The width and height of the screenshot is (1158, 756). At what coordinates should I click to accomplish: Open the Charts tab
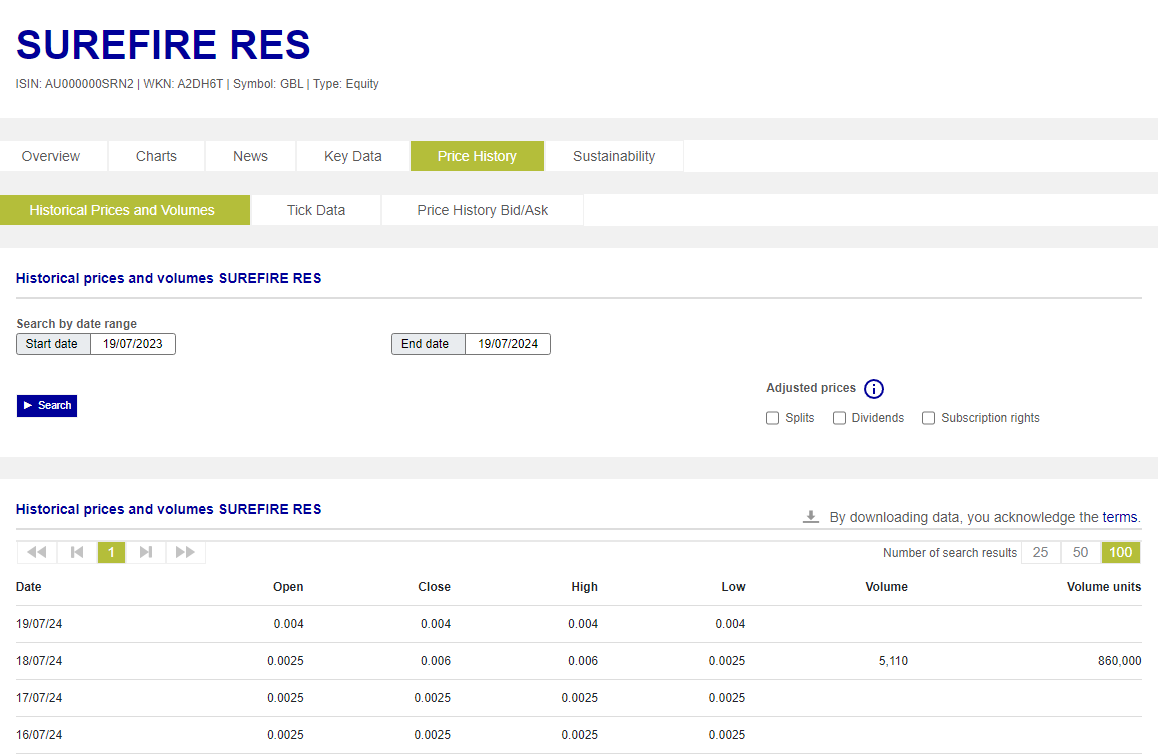pos(157,156)
